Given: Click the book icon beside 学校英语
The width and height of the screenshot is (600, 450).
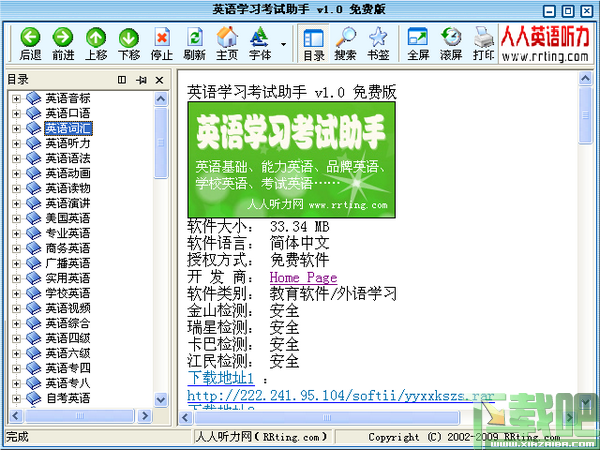Looking at the screenshot, I should click(x=34, y=293).
